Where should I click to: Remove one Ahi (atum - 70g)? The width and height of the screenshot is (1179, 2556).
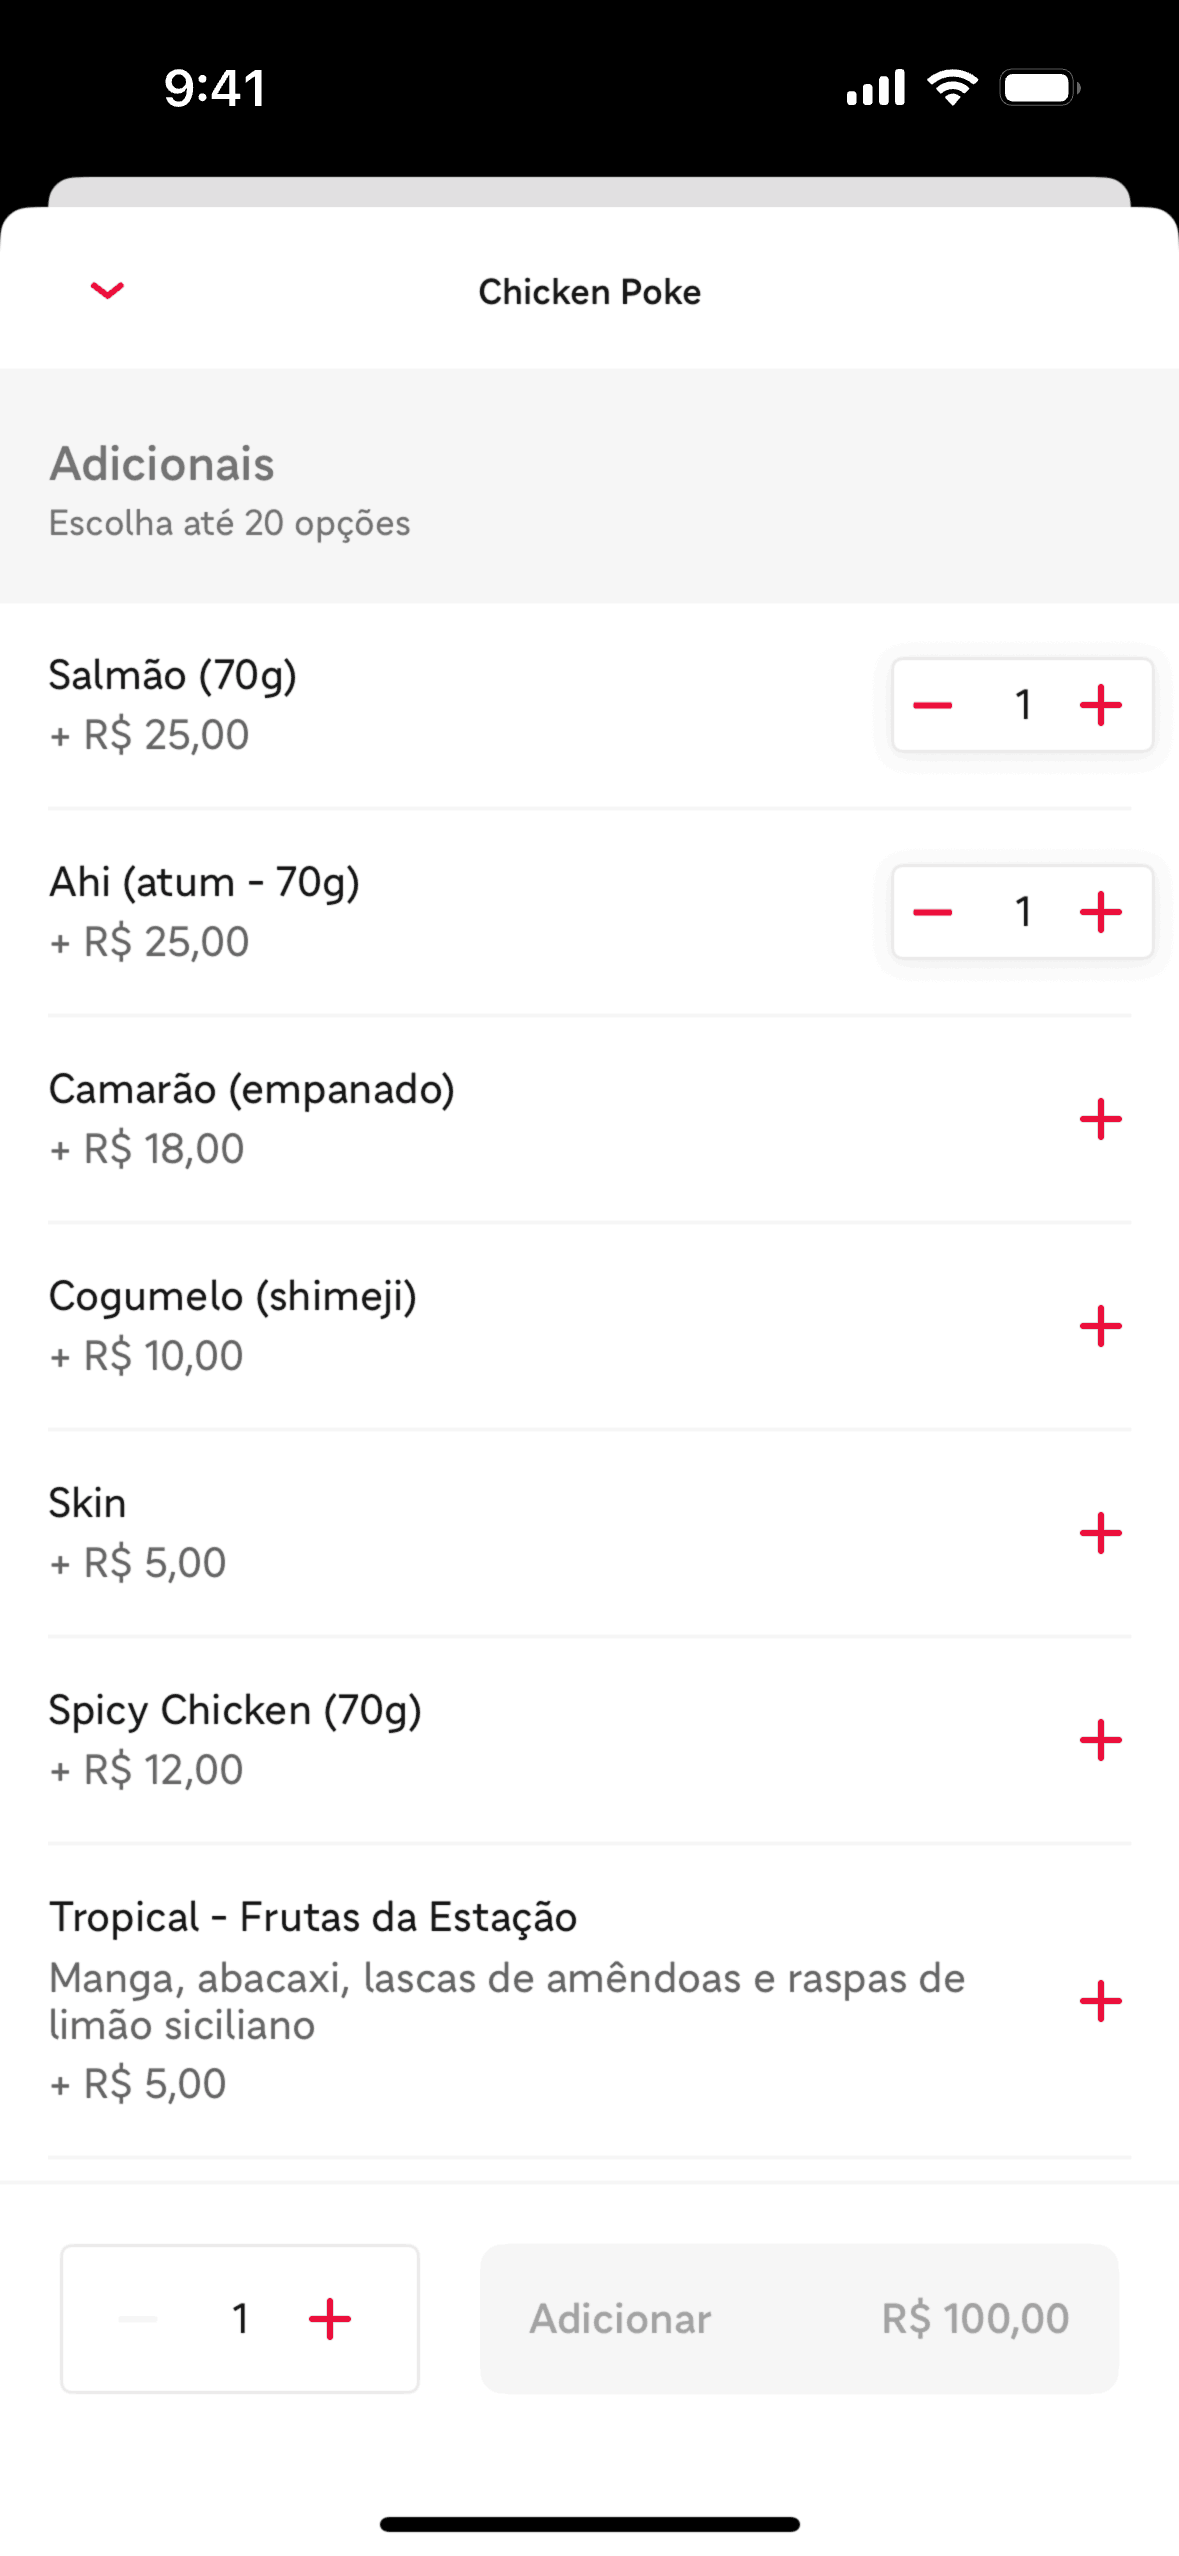[x=932, y=912]
